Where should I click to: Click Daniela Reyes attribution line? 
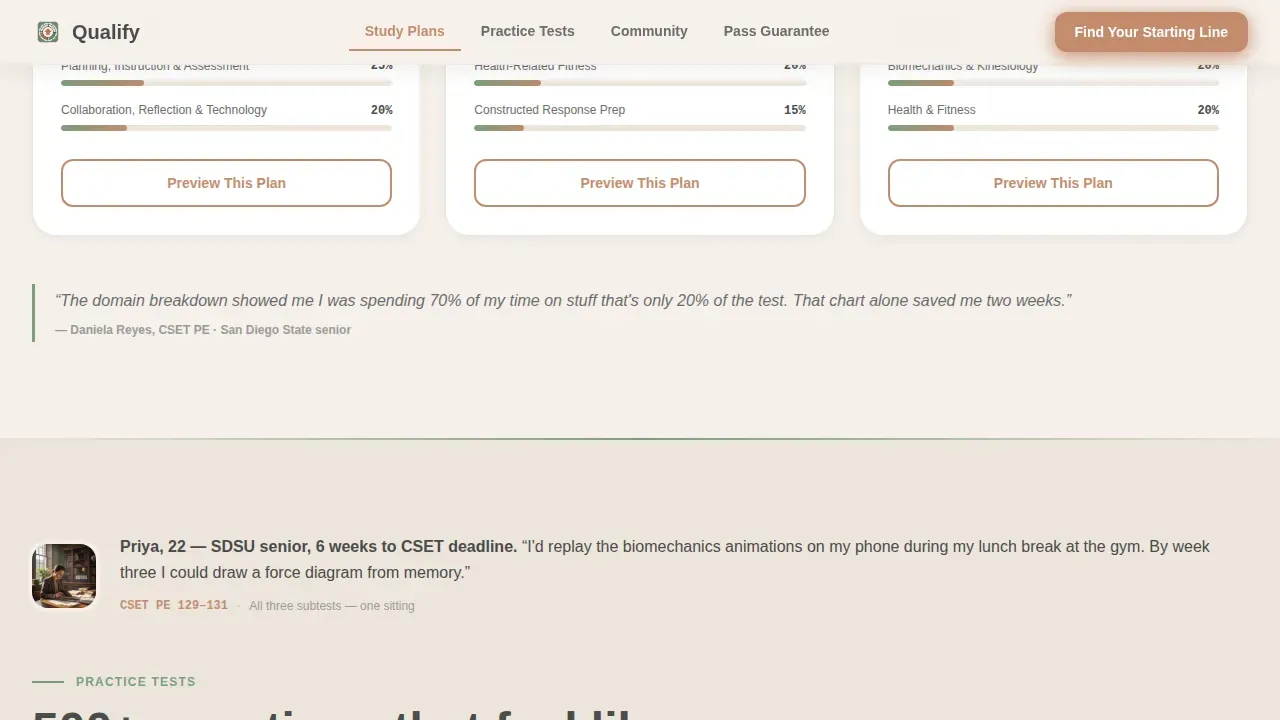tap(203, 330)
